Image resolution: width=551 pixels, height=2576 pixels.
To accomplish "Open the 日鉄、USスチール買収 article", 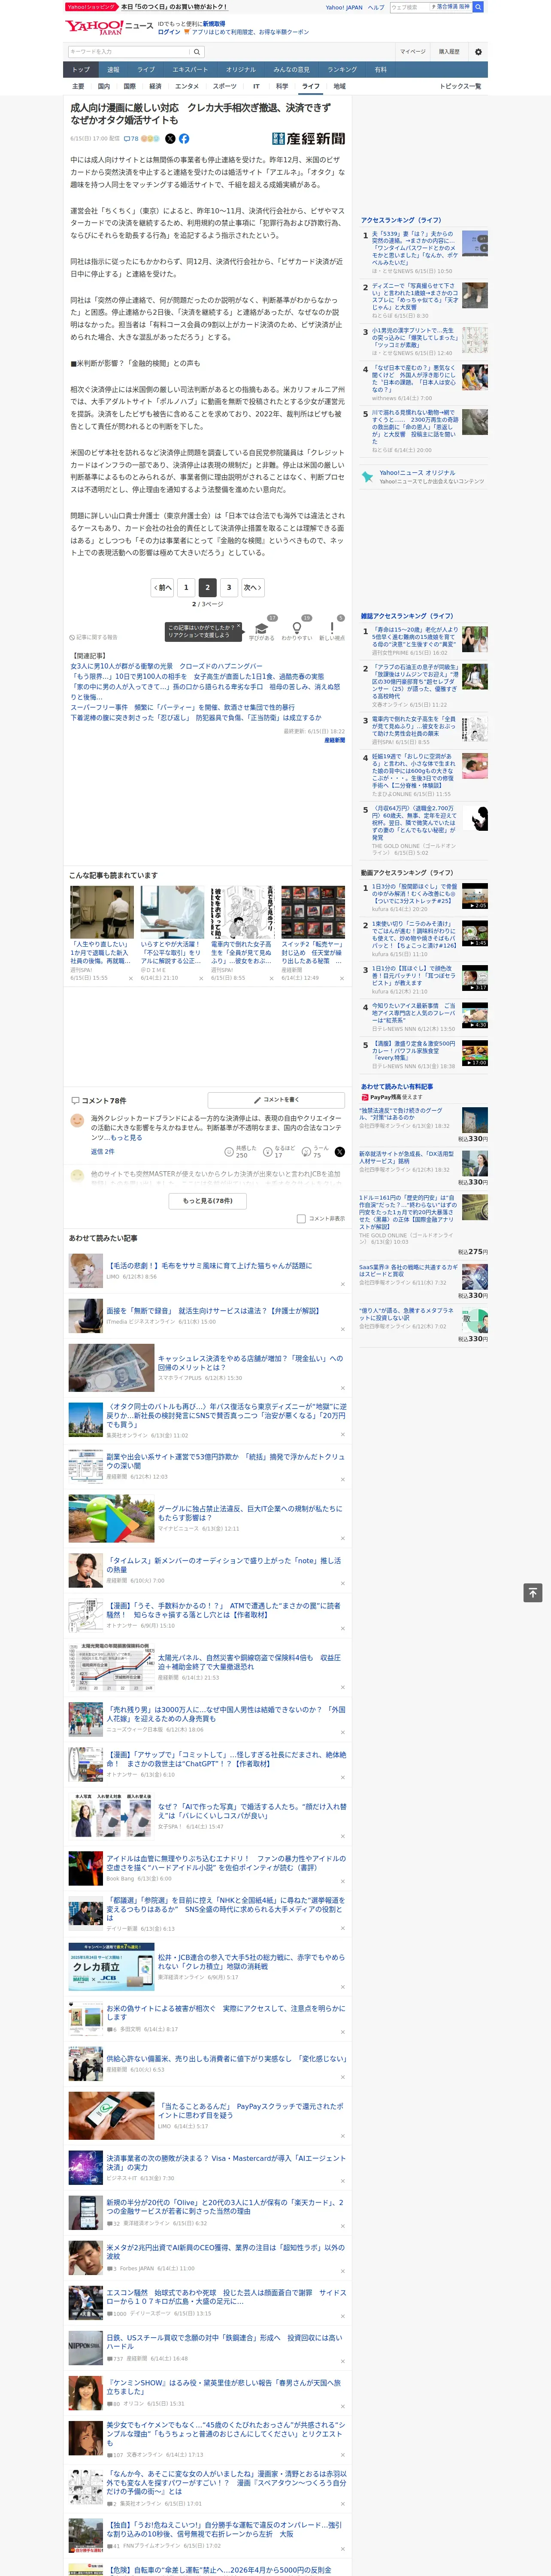I will coord(224,2341).
